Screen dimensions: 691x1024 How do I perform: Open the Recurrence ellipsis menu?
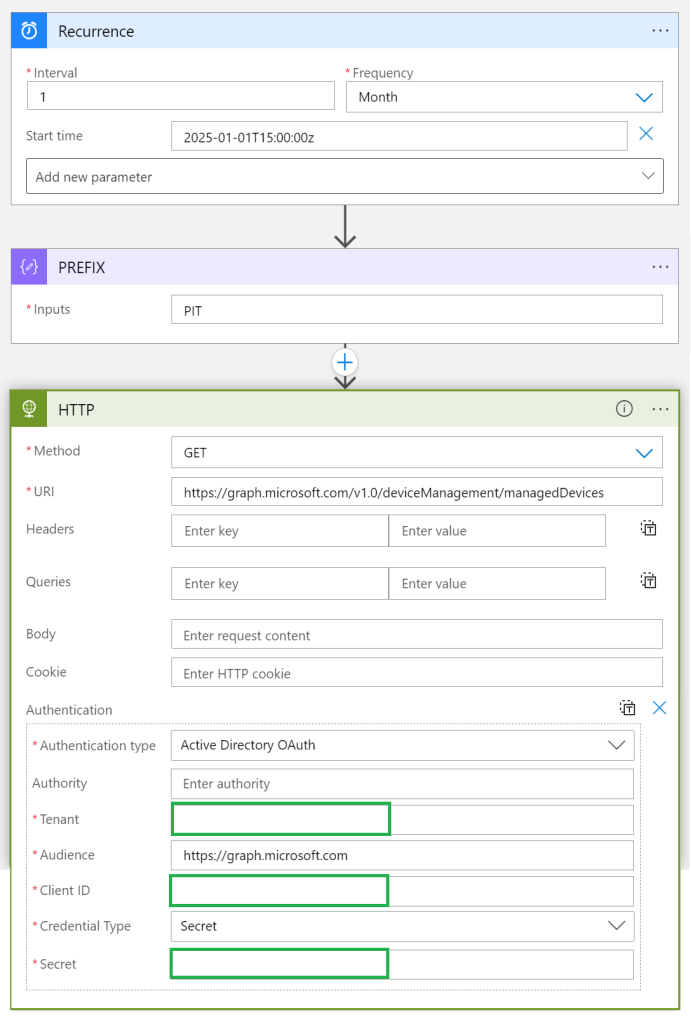coord(660,31)
